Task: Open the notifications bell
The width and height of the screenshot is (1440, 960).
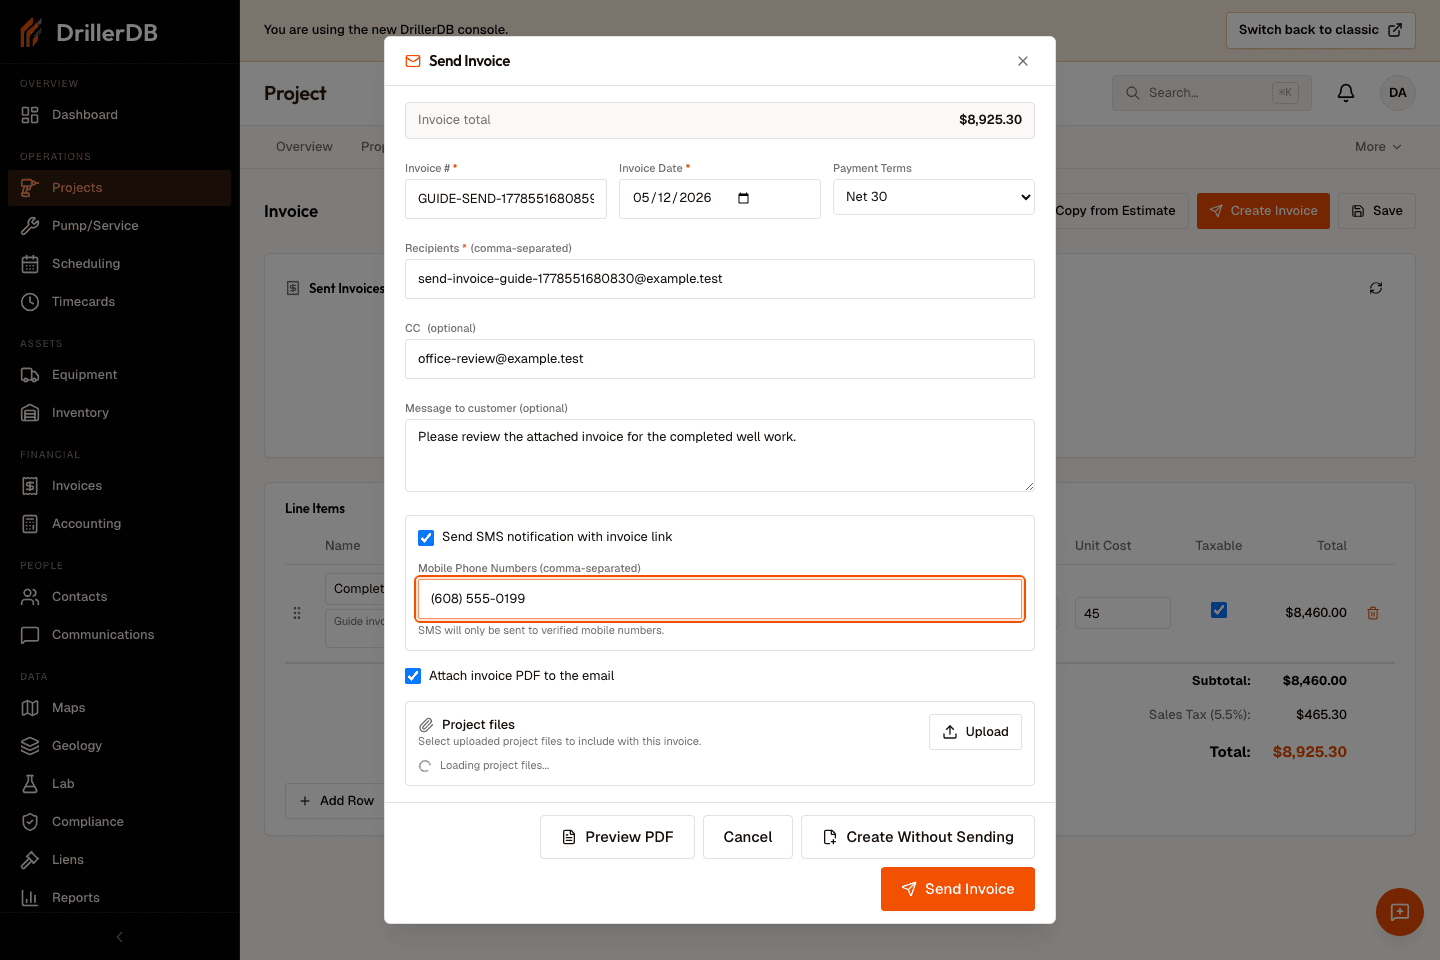Action: (x=1346, y=93)
